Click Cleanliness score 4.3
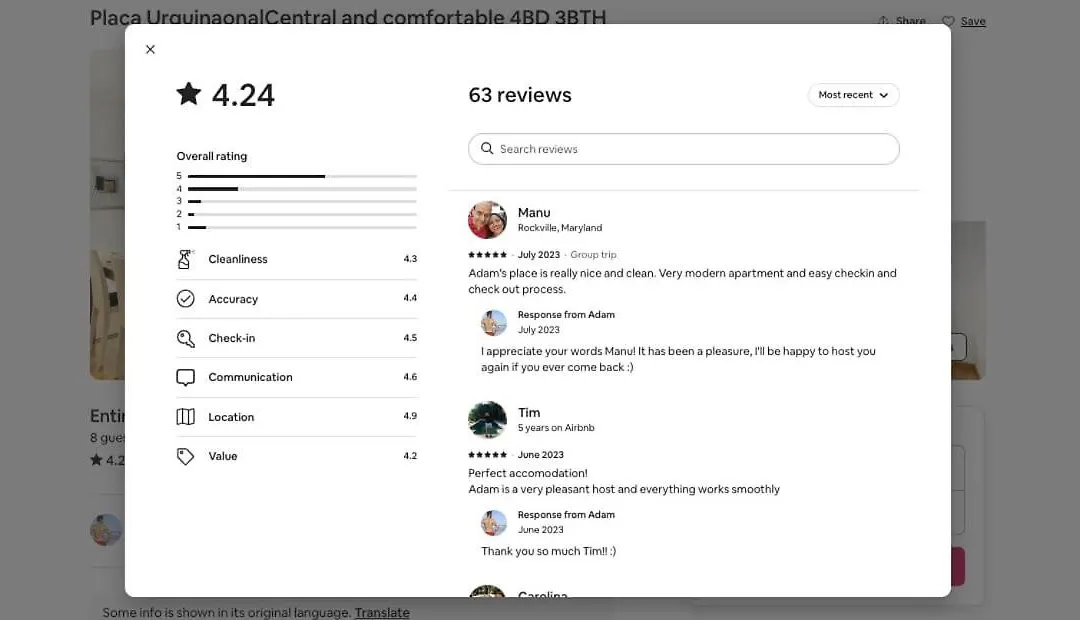The height and width of the screenshot is (620, 1080). [x=410, y=259]
